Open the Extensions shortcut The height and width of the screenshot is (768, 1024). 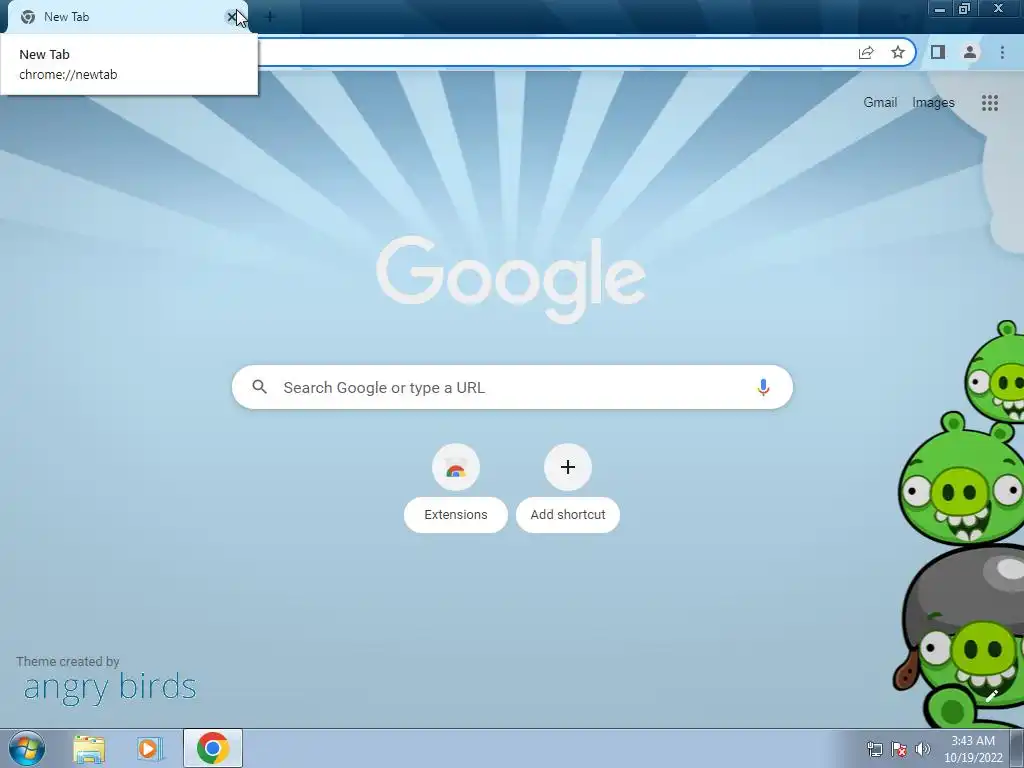[456, 488]
